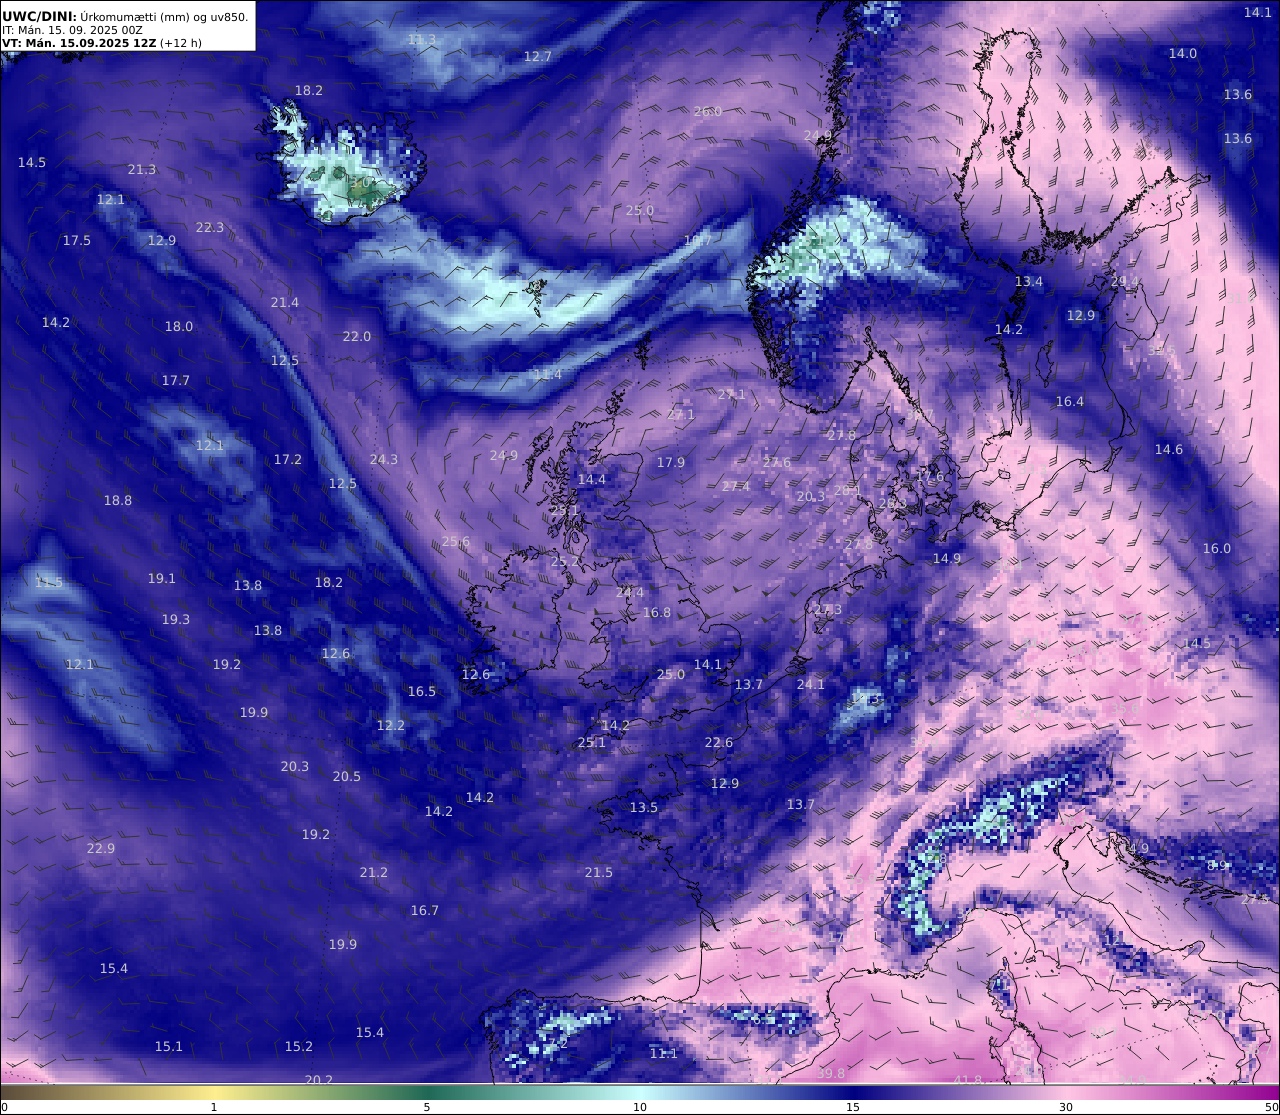Click the 27.4 value label
The image size is (1280, 1115).
pos(736,487)
